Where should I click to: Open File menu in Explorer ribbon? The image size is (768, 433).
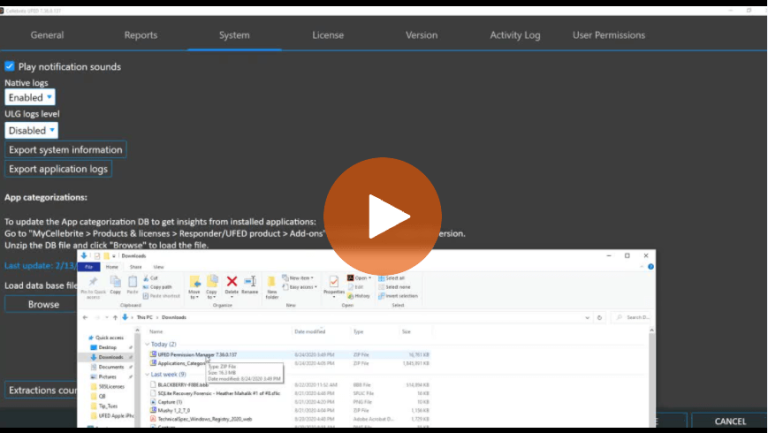tap(89, 266)
